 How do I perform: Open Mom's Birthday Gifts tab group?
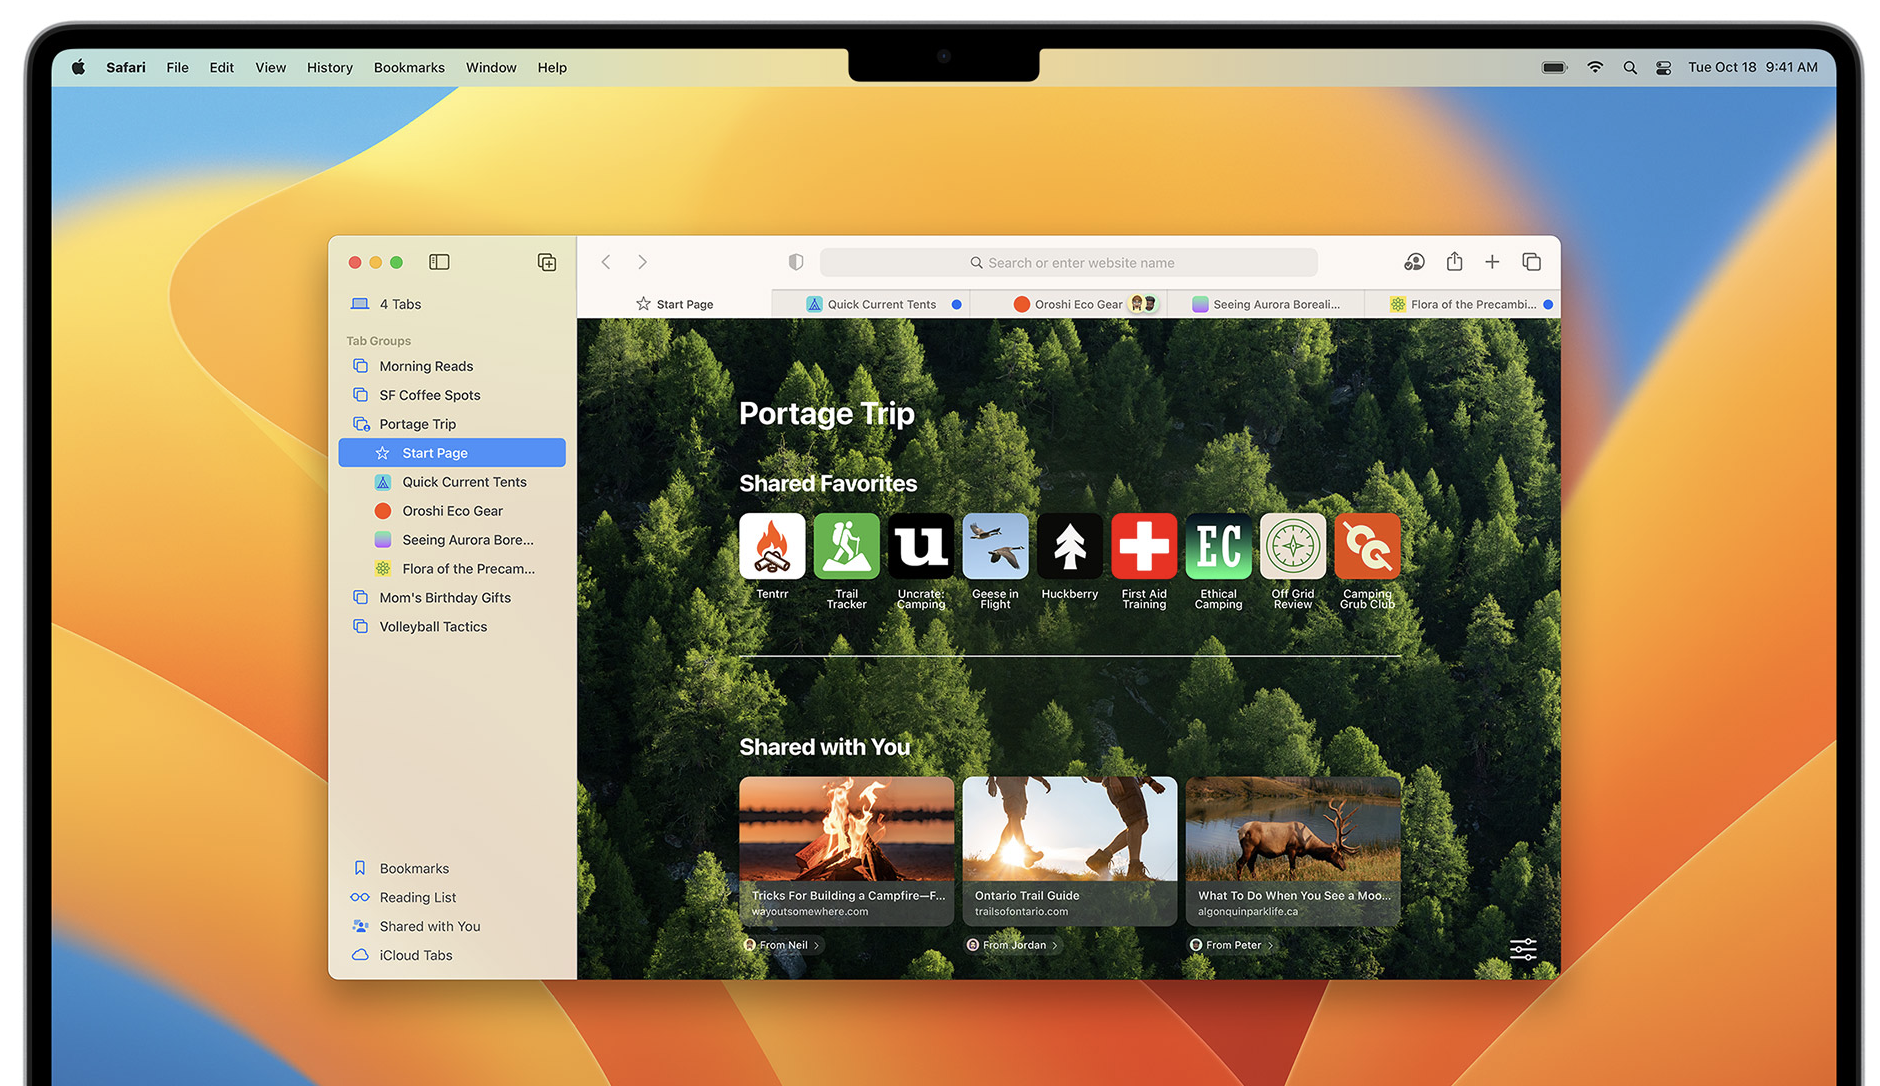[x=452, y=598]
